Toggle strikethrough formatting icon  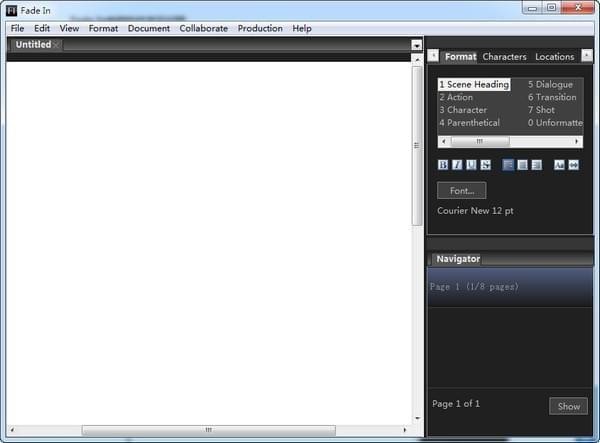[486, 164]
